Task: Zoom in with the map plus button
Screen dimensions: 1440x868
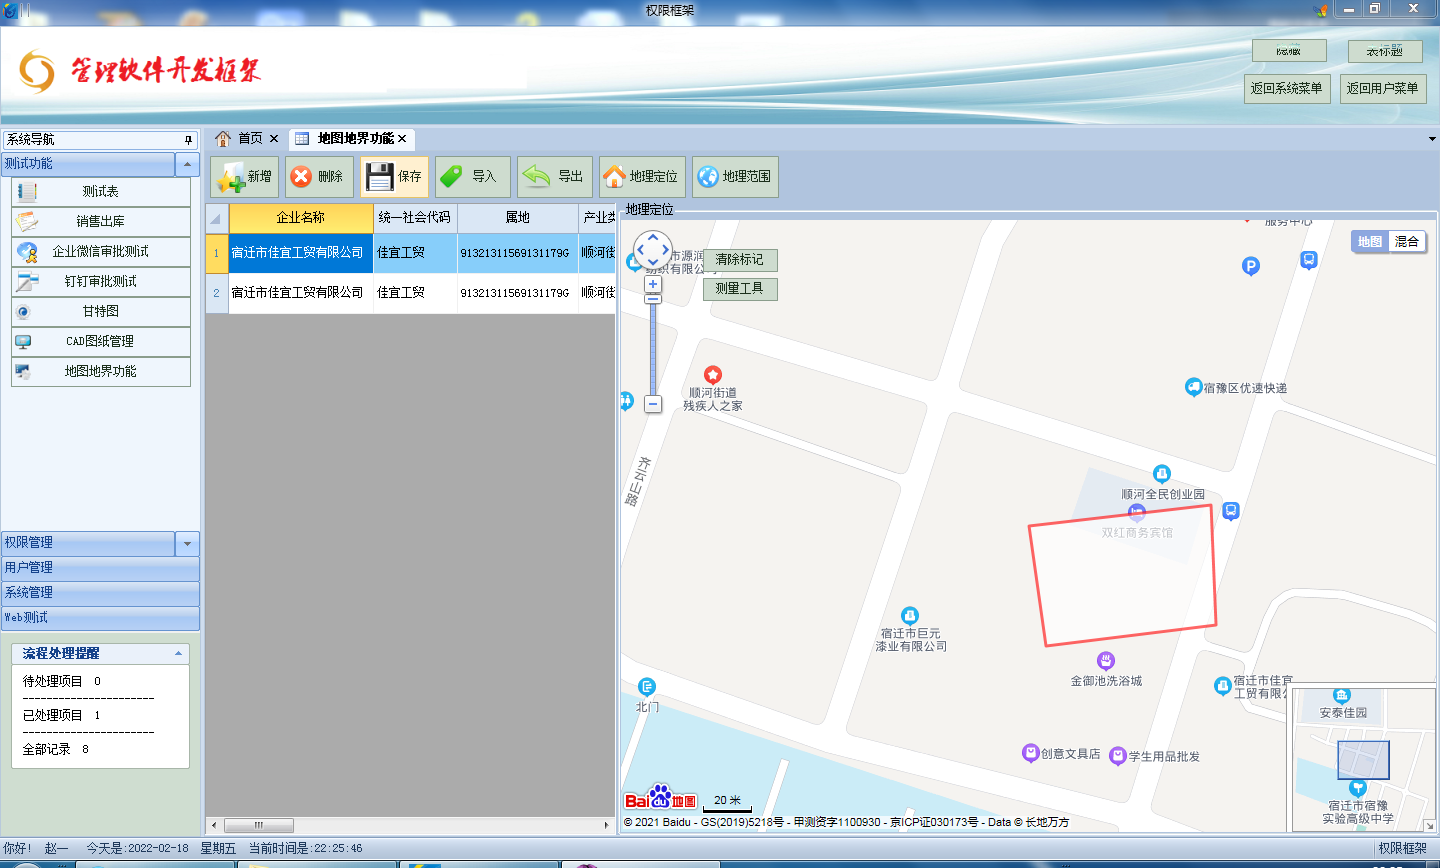Action: point(653,284)
